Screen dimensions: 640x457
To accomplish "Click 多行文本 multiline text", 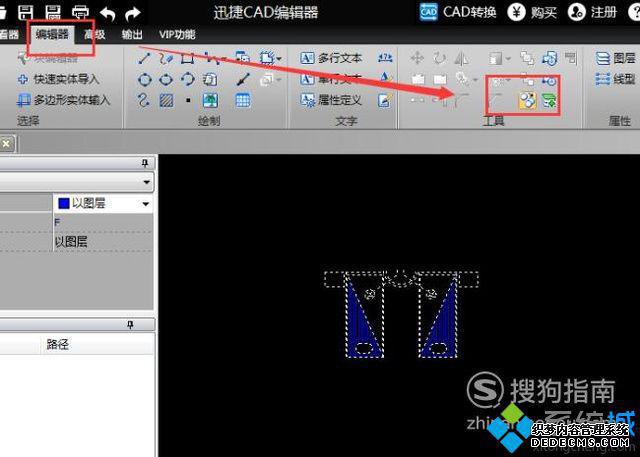I will (331, 58).
